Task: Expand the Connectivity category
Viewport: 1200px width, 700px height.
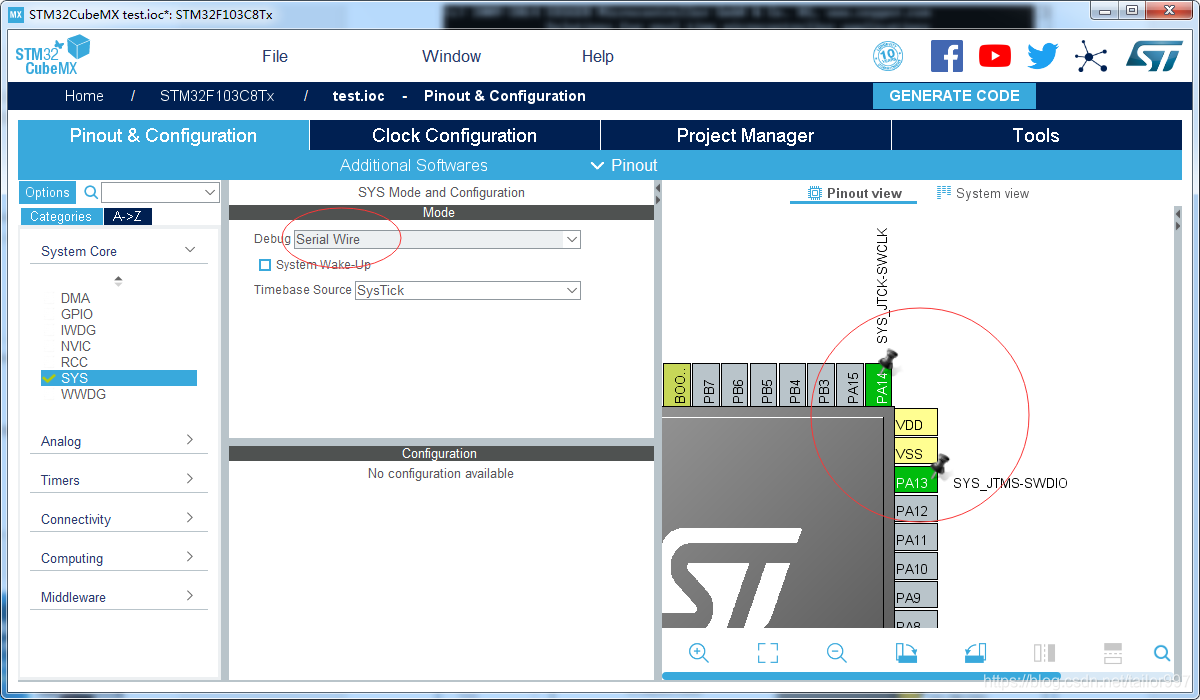Action: [190, 518]
